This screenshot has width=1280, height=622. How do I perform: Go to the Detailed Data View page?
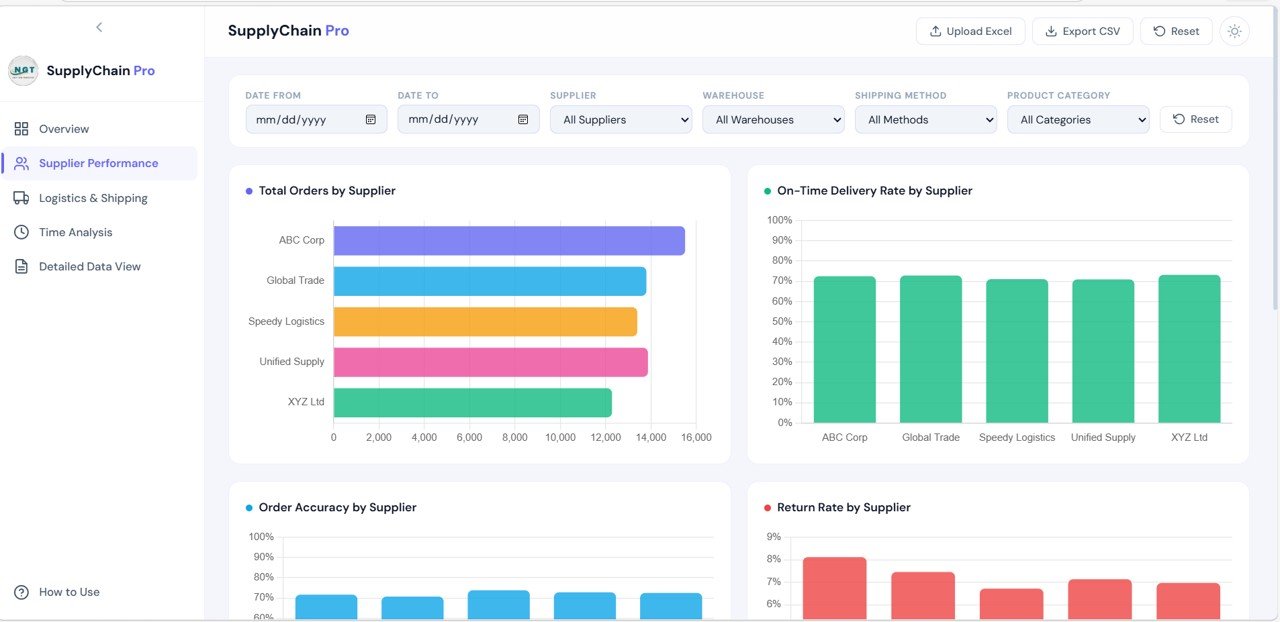[x=89, y=267]
